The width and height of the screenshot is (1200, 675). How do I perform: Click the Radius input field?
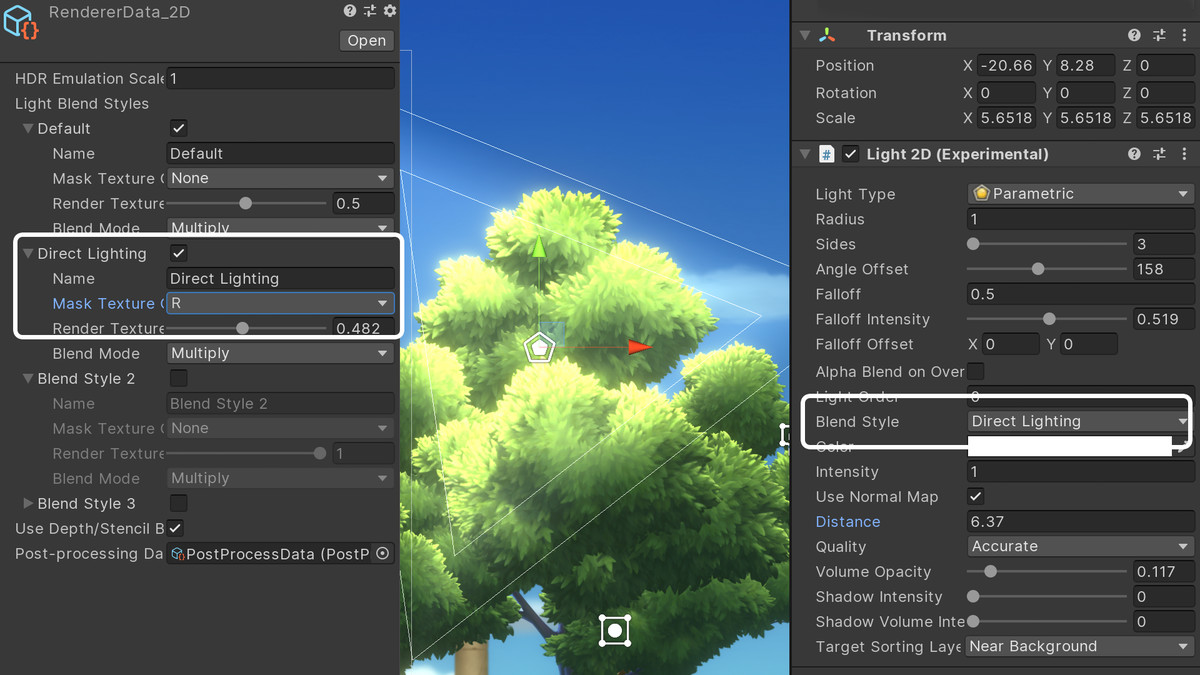[x=1081, y=219]
